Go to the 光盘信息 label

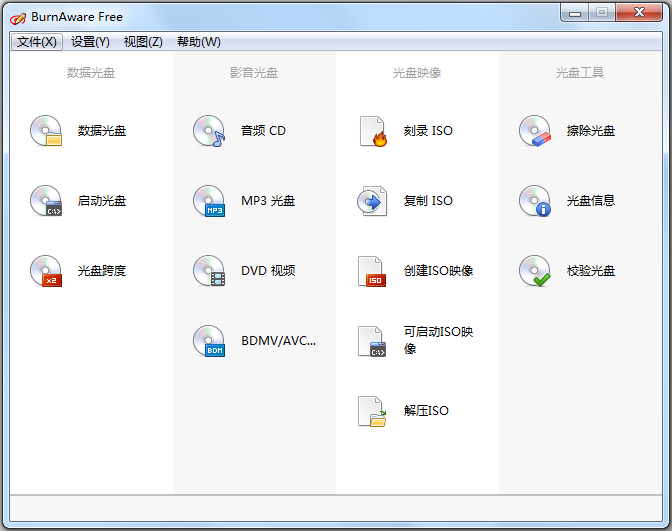pos(591,201)
